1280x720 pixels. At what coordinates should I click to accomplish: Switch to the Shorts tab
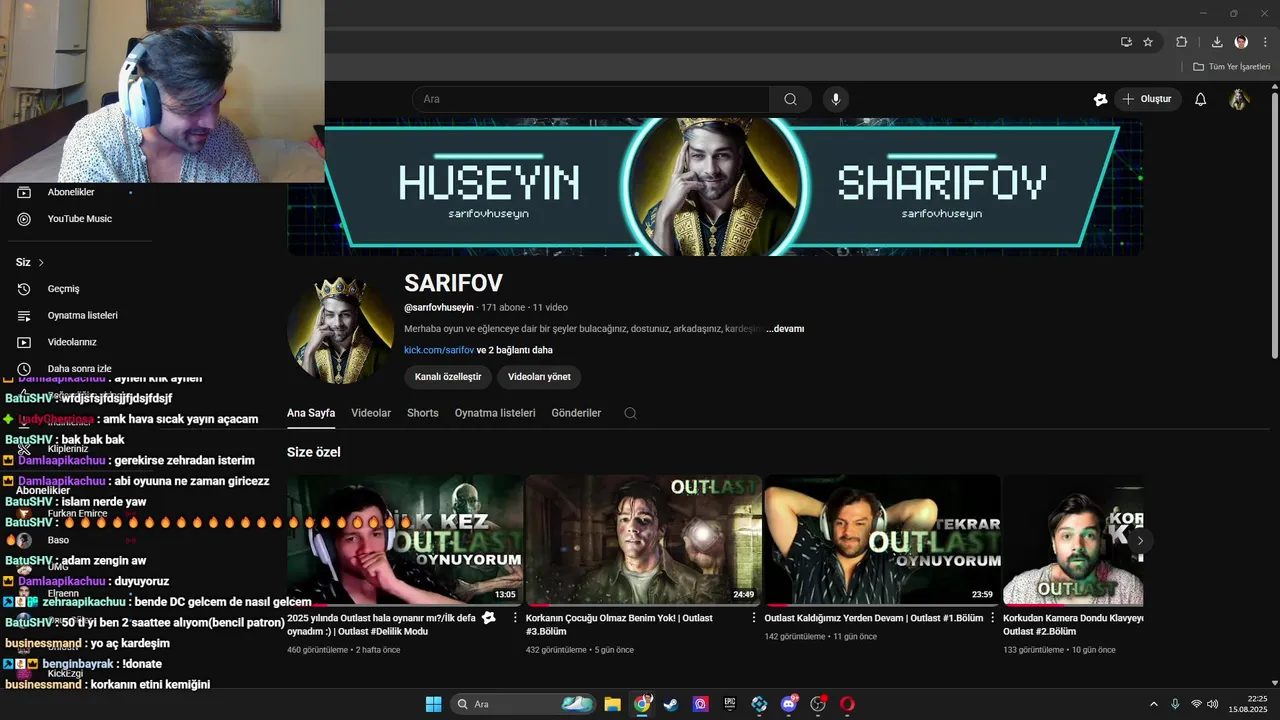point(423,413)
